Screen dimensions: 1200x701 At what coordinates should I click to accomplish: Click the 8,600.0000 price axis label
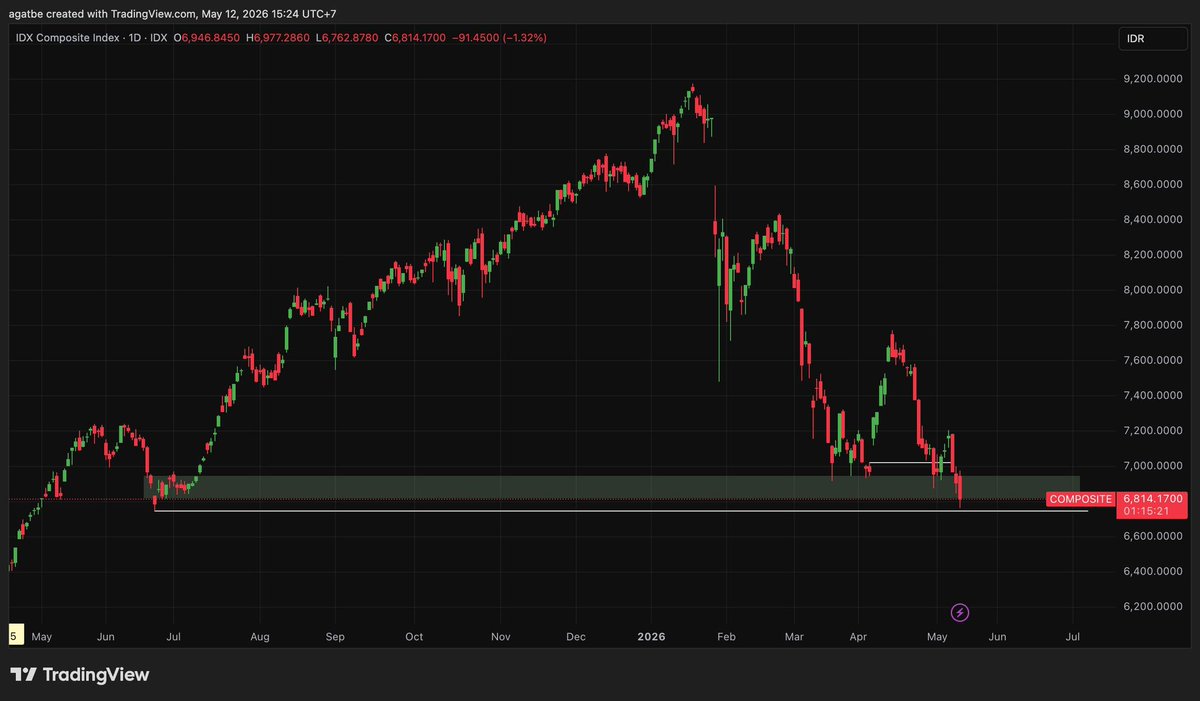pyautogui.click(x=1153, y=185)
